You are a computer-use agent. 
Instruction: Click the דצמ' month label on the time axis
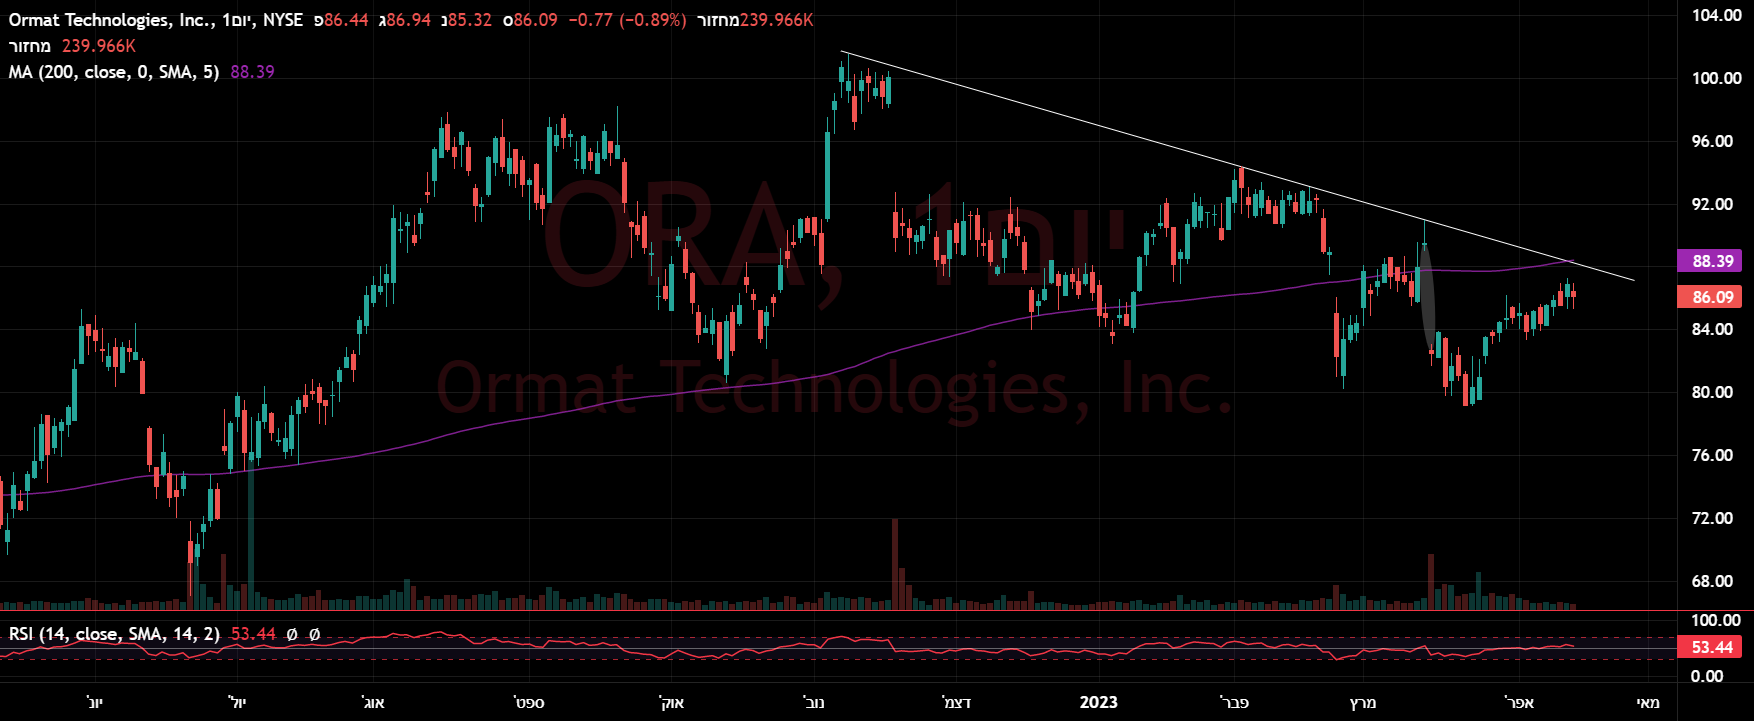click(x=957, y=702)
